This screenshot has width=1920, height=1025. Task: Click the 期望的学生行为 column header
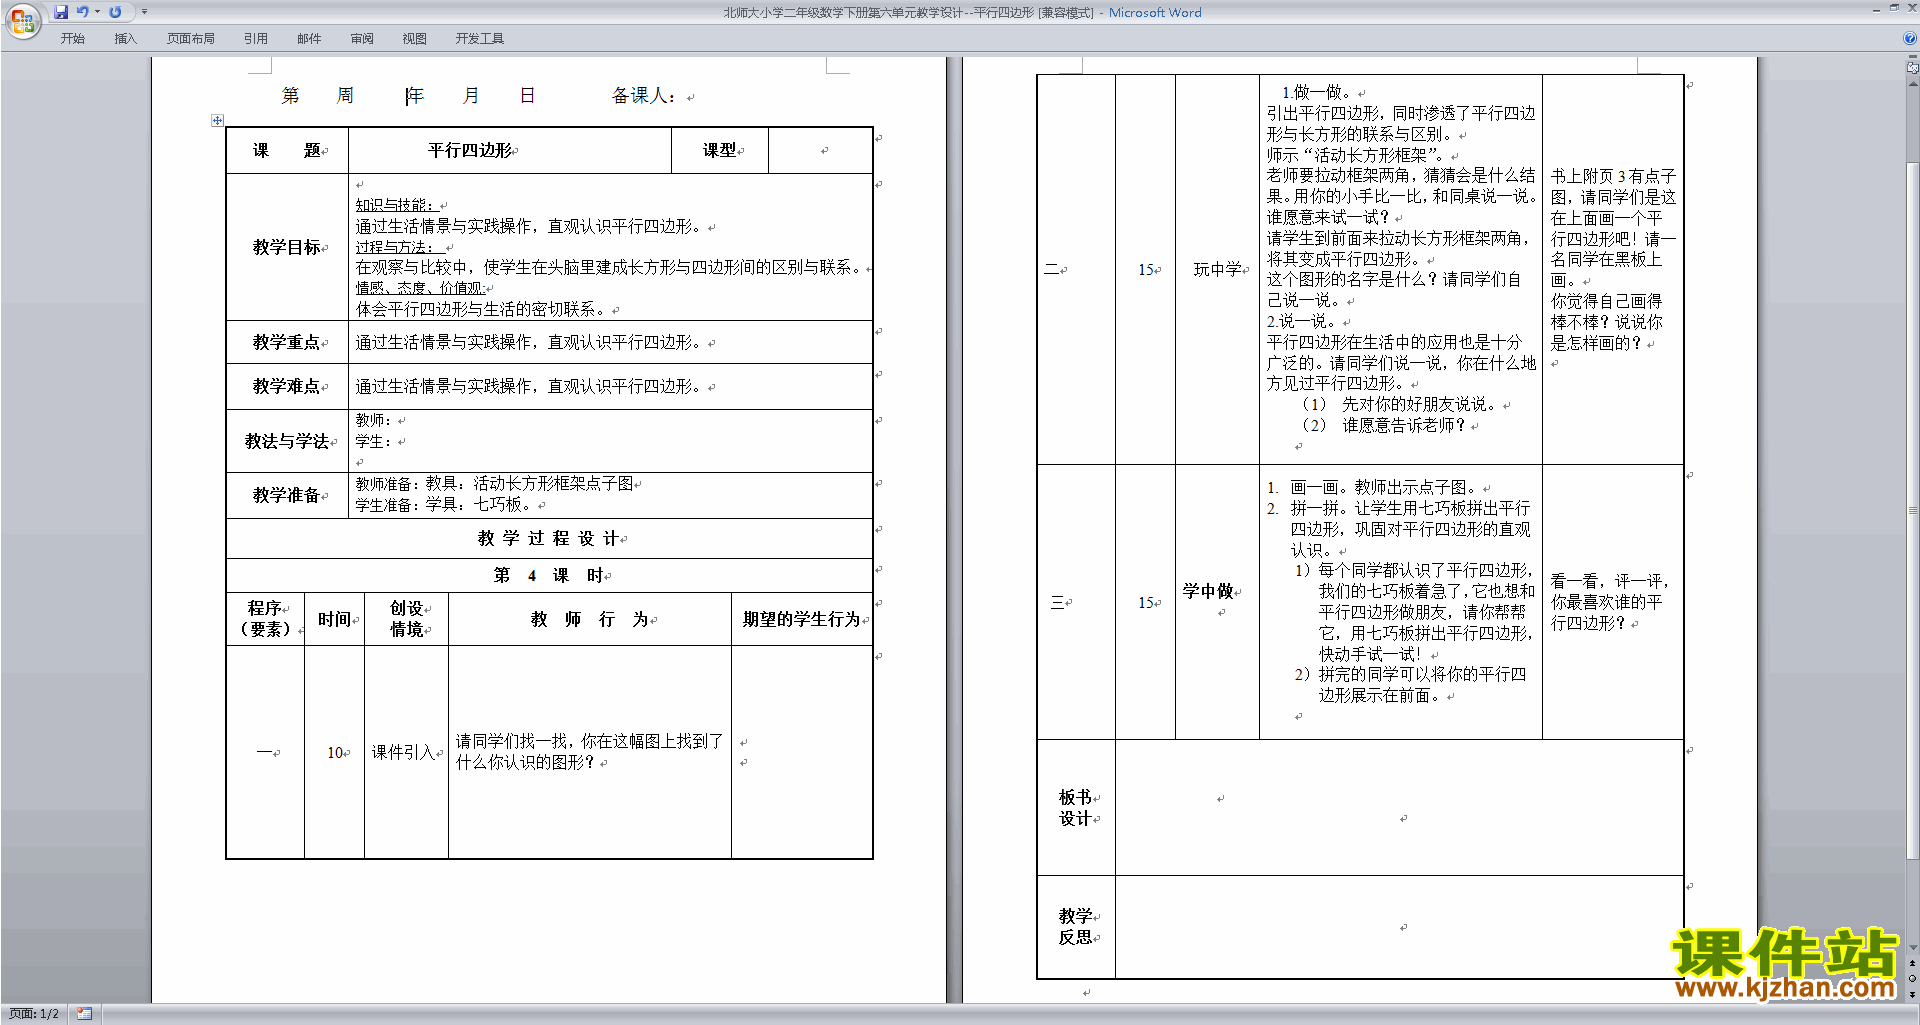(x=801, y=619)
